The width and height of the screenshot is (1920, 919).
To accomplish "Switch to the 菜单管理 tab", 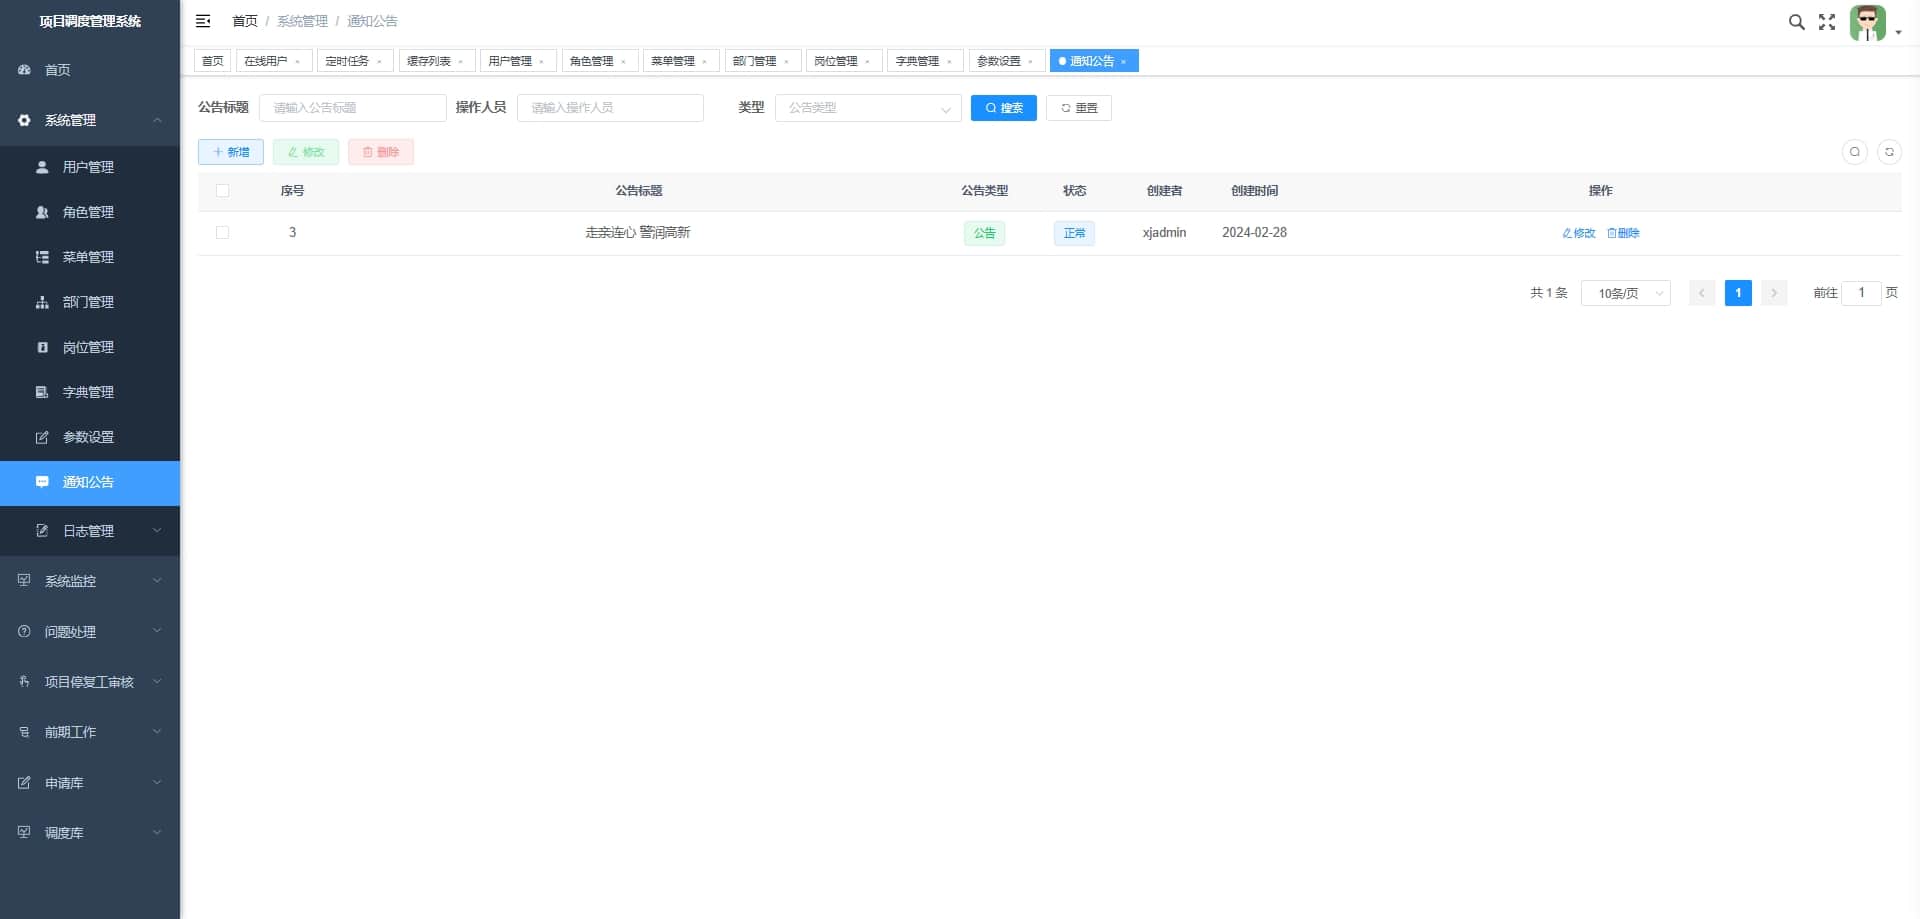I will point(680,61).
